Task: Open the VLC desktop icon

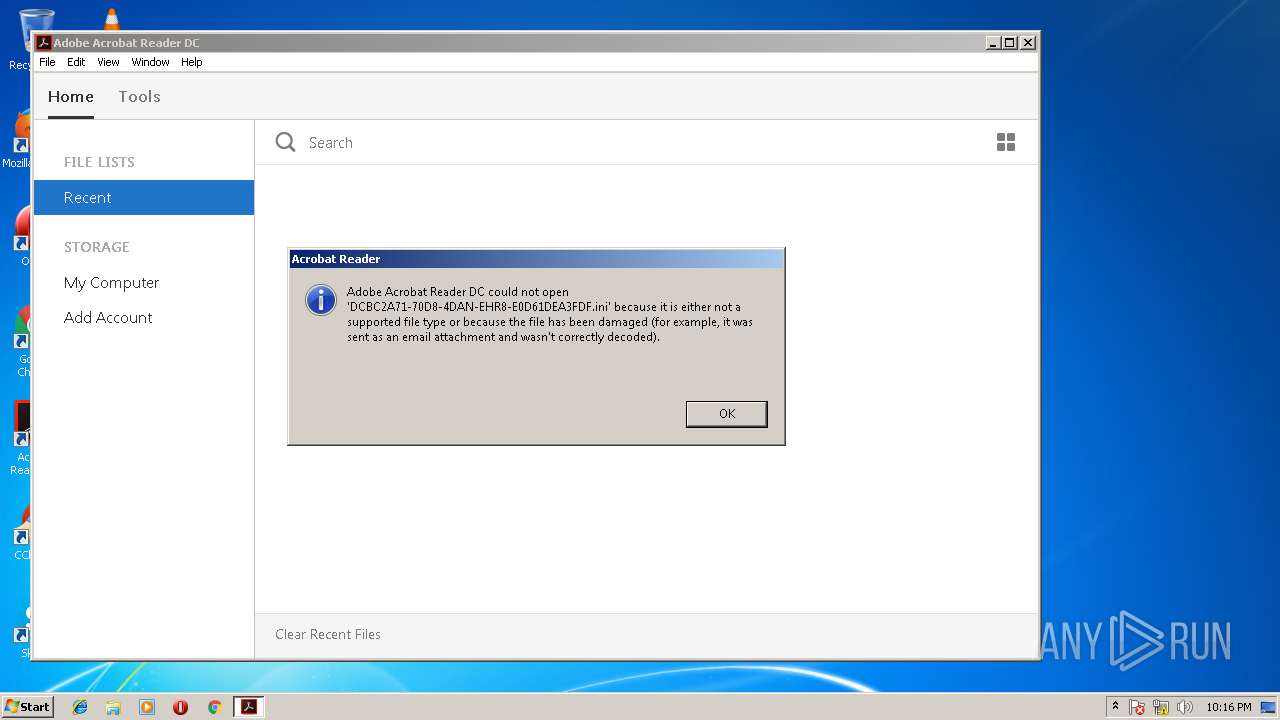Action: pos(111,19)
